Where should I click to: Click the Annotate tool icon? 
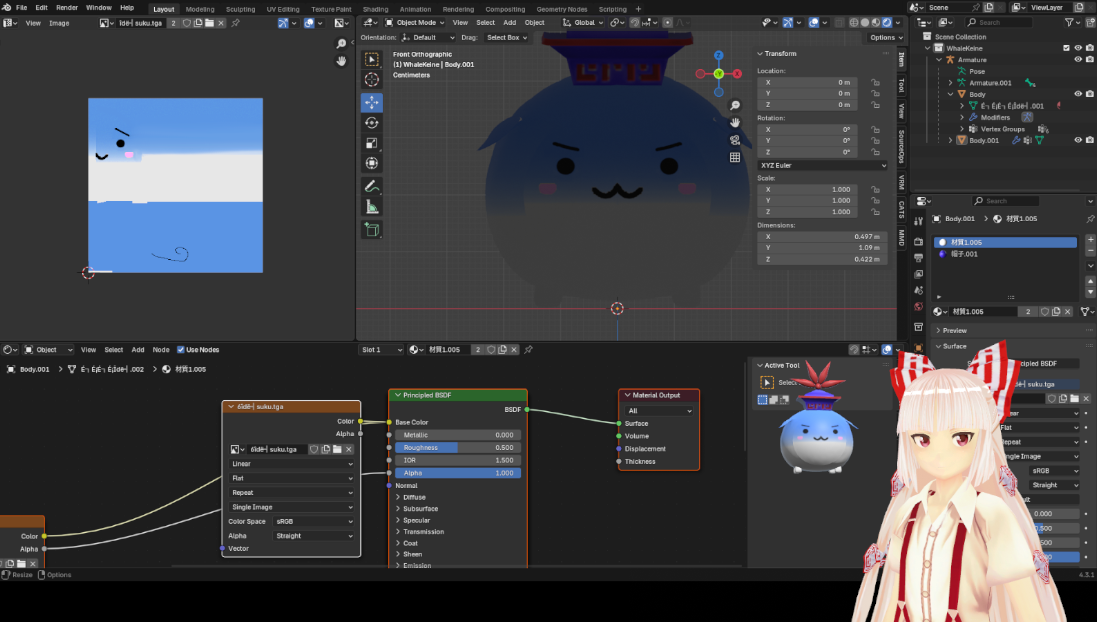(x=372, y=186)
